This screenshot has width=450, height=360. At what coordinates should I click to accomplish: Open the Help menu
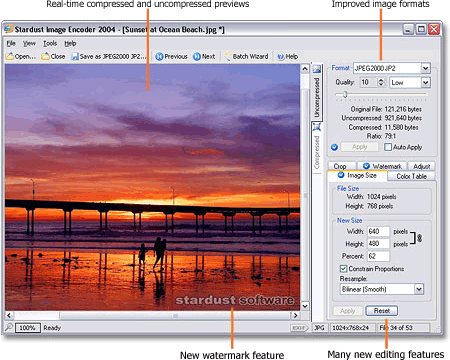pyautogui.click(x=70, y=43)
